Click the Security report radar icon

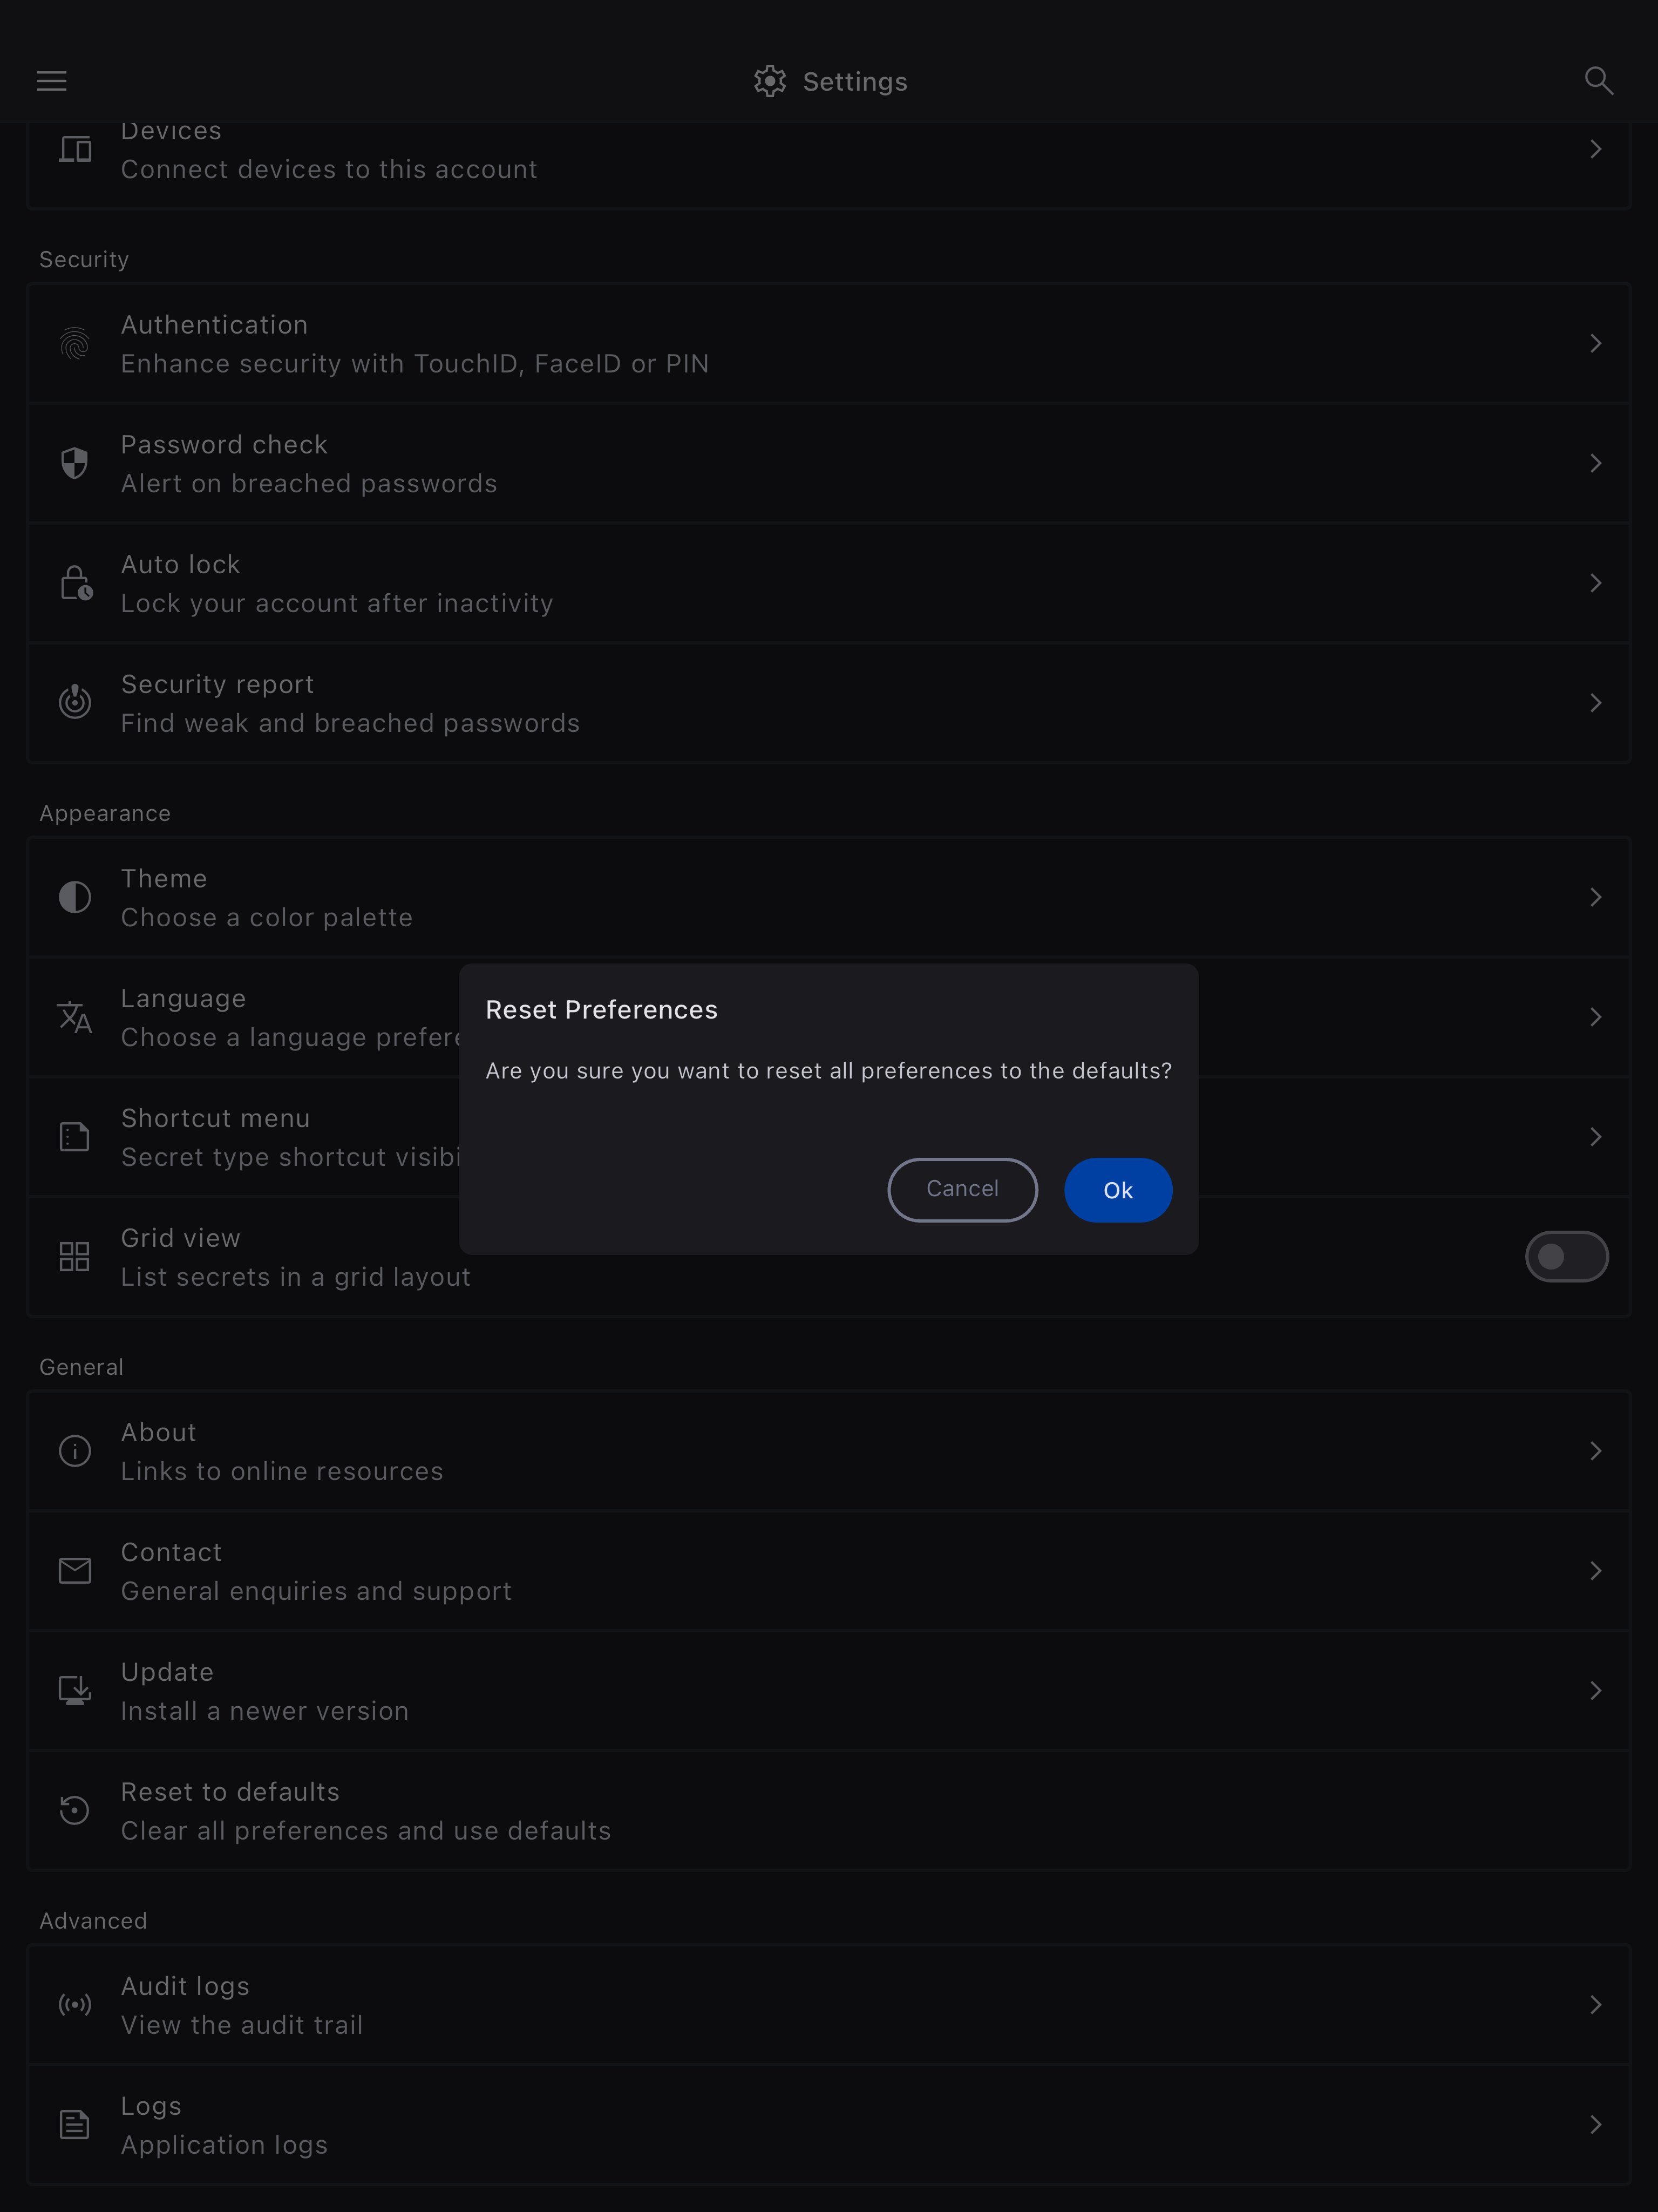[75, 702]
